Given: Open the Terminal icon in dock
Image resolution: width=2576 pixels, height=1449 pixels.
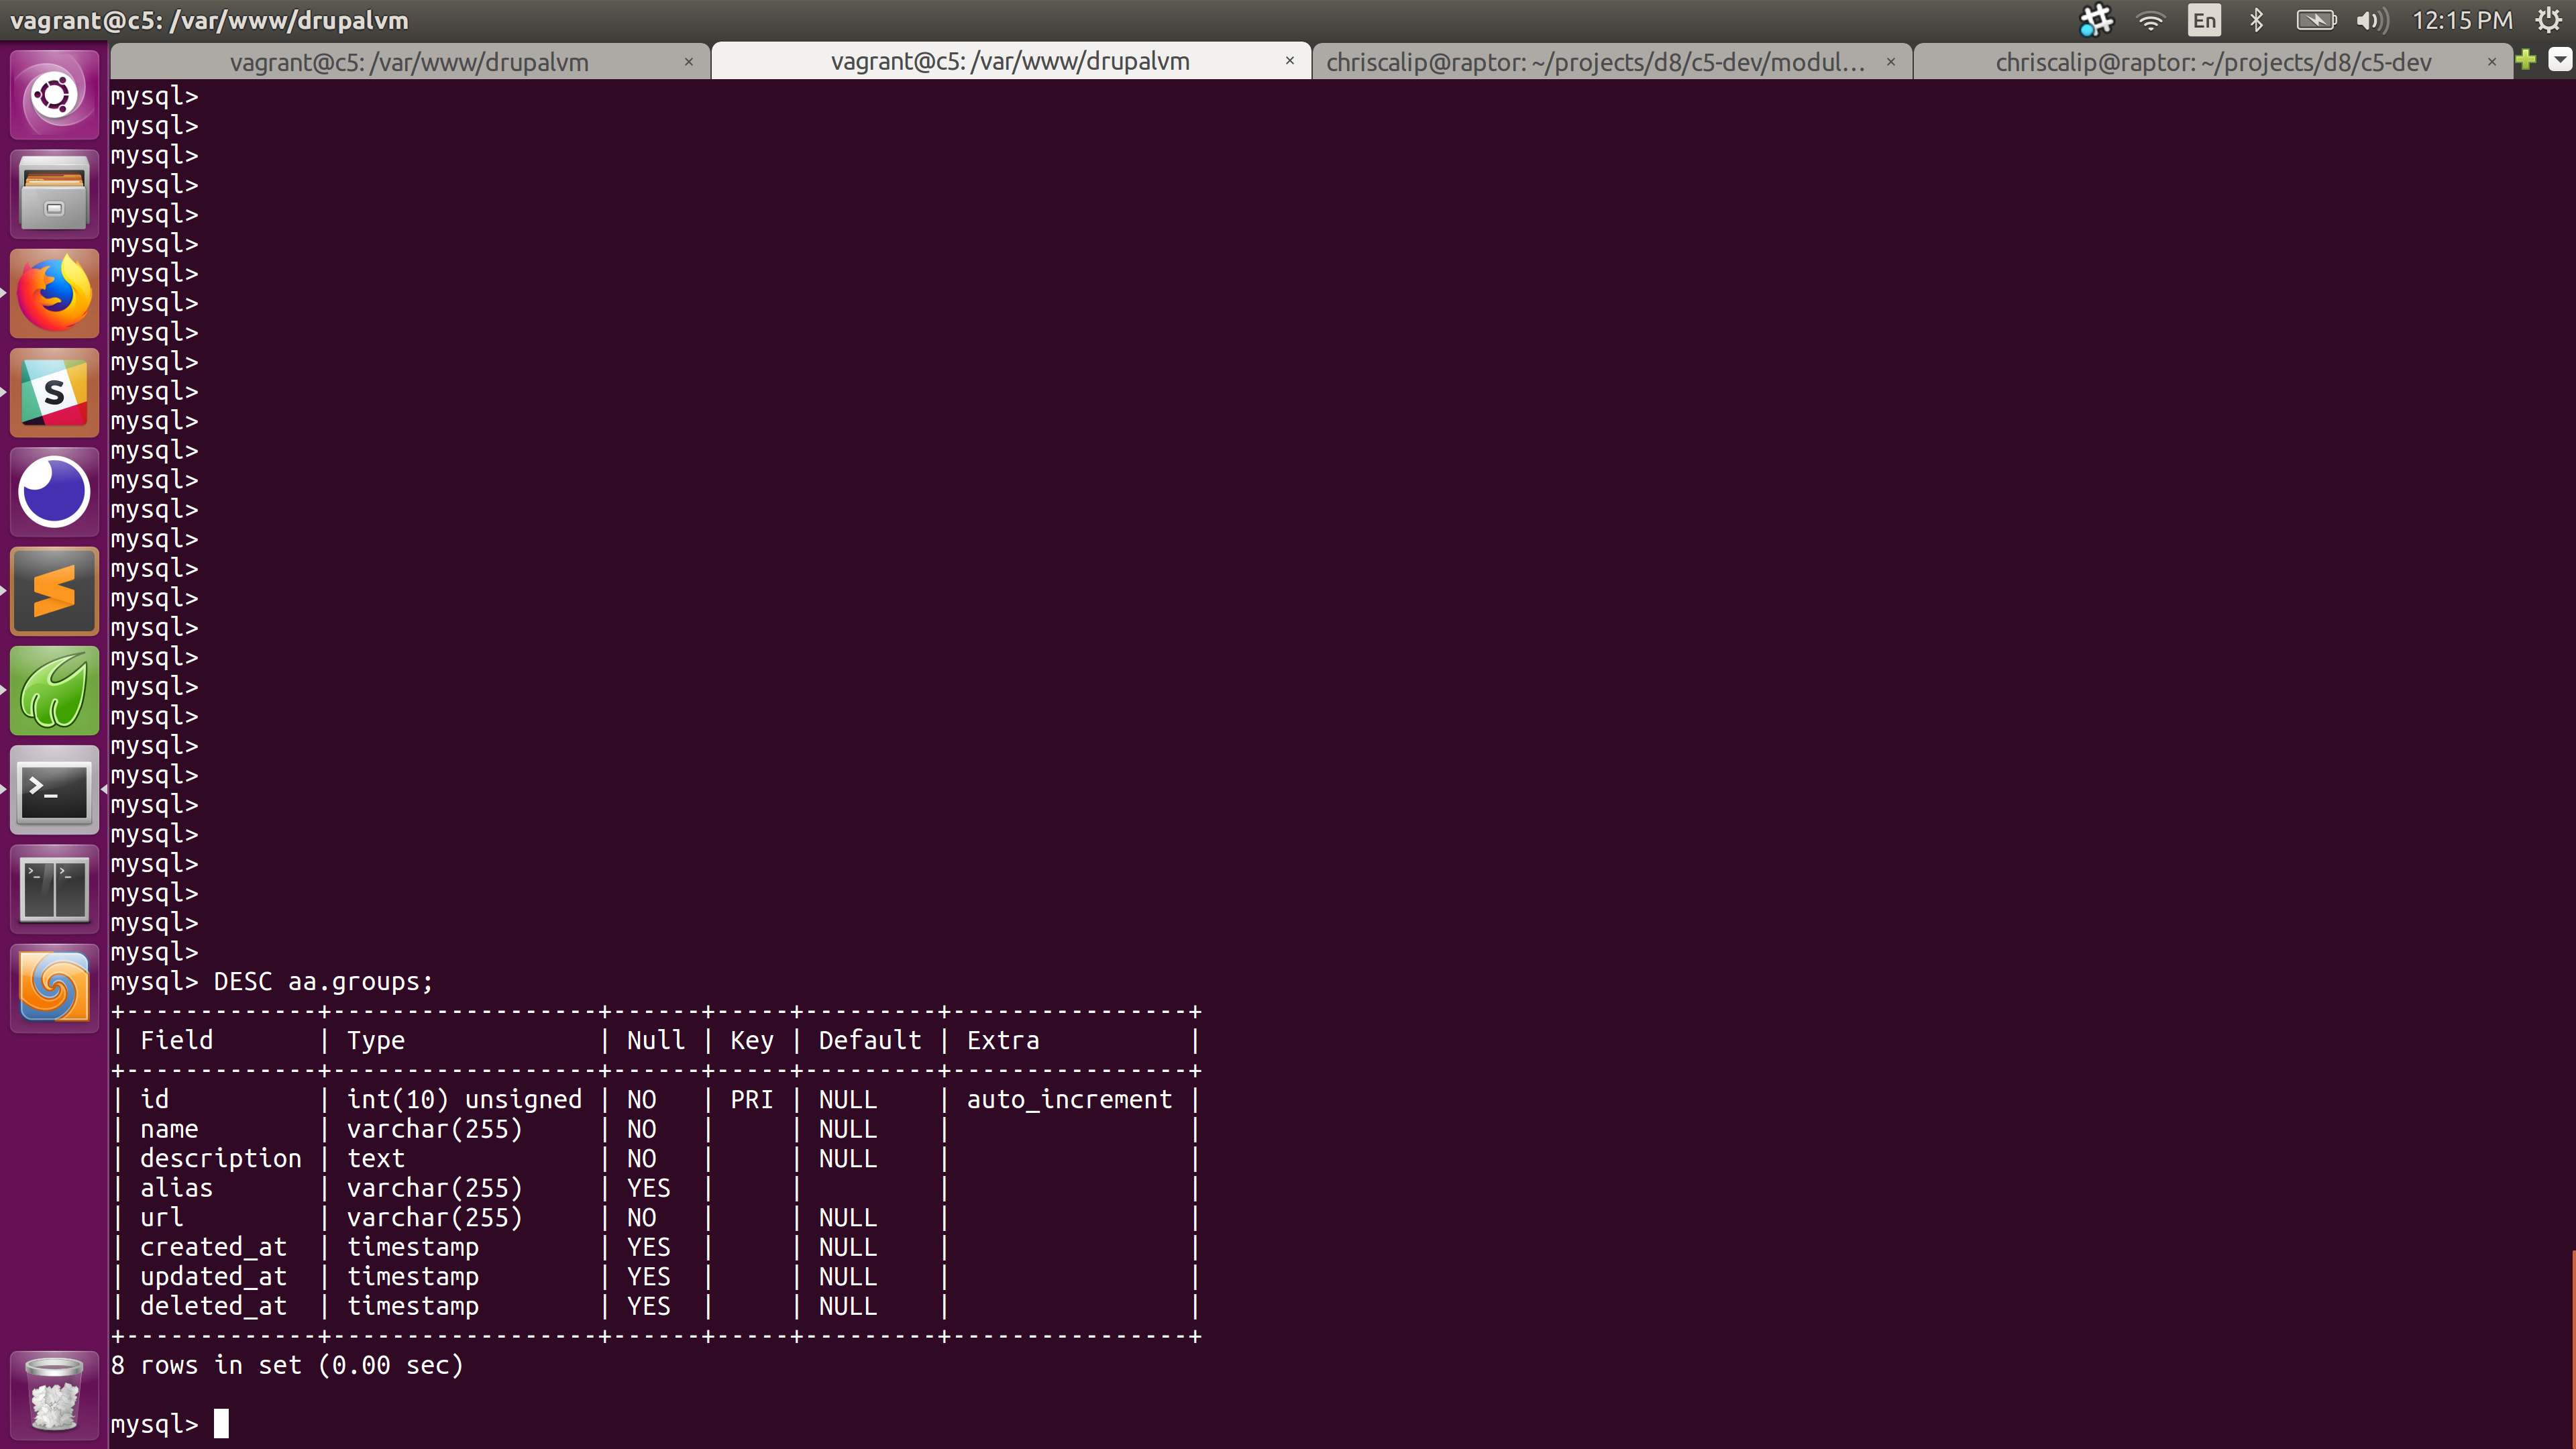Looking at the screenshot, I should tap(54, 789).
